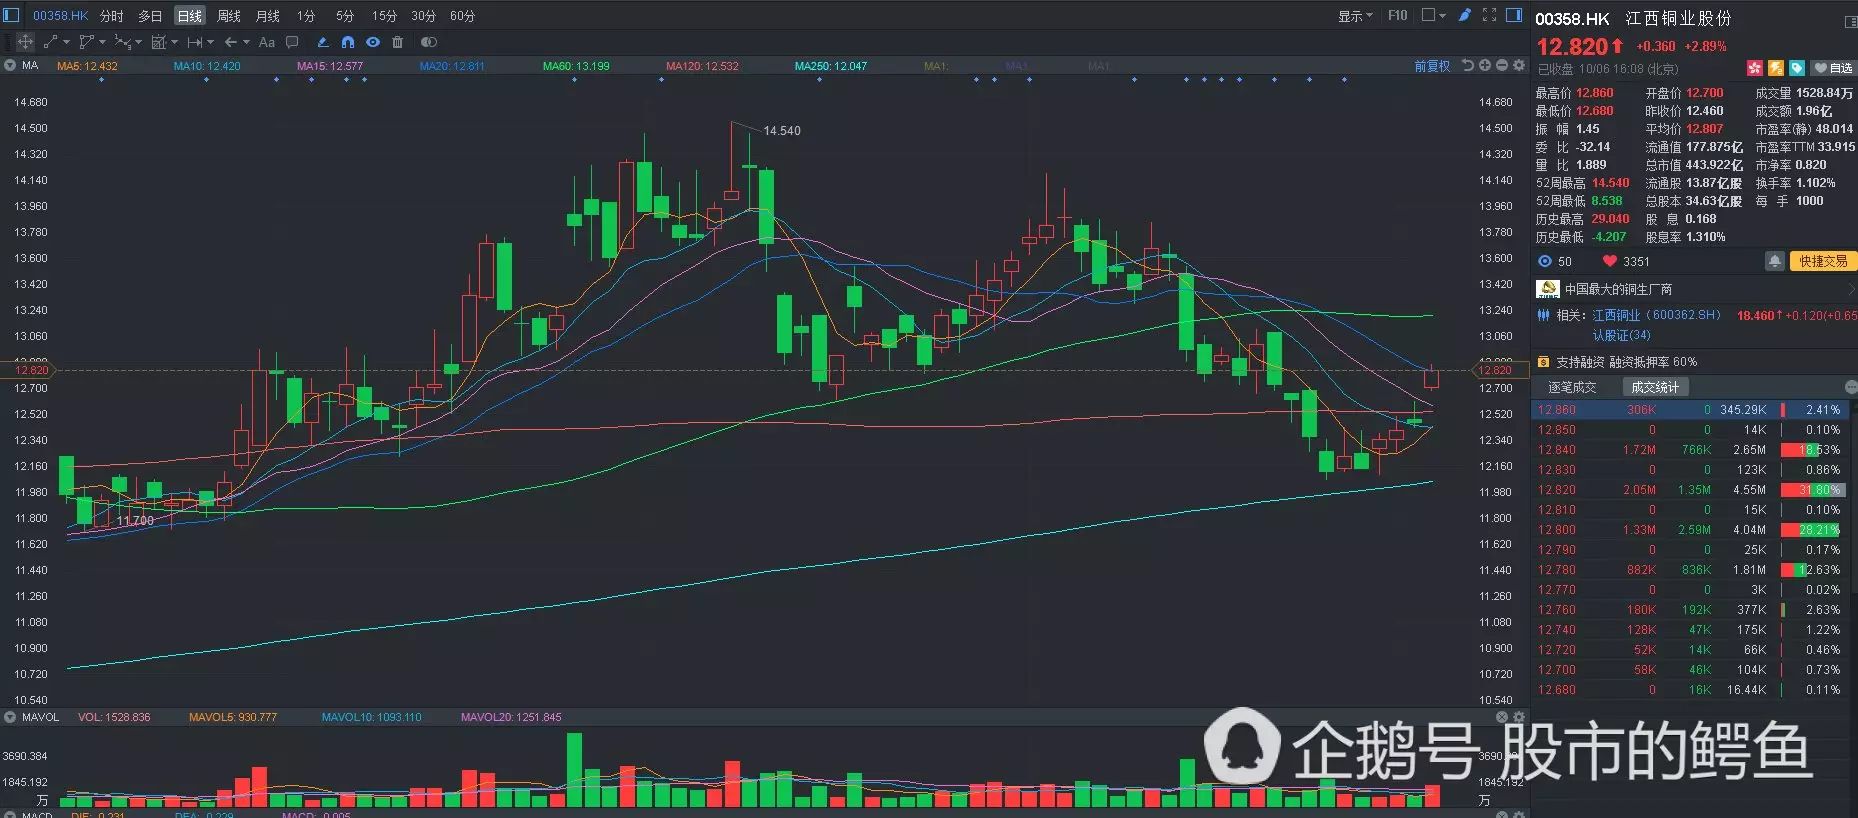Click the 快捷交易 quick trade button

pyautogui.click(x=1822, y=261)
